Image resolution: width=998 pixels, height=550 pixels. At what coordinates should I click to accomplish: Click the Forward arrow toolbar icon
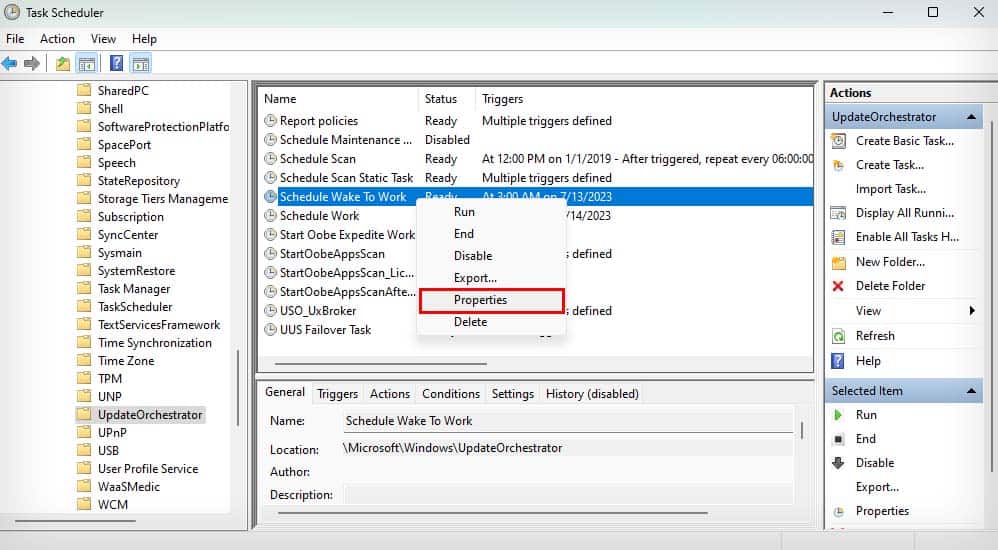tap(32, 63)
